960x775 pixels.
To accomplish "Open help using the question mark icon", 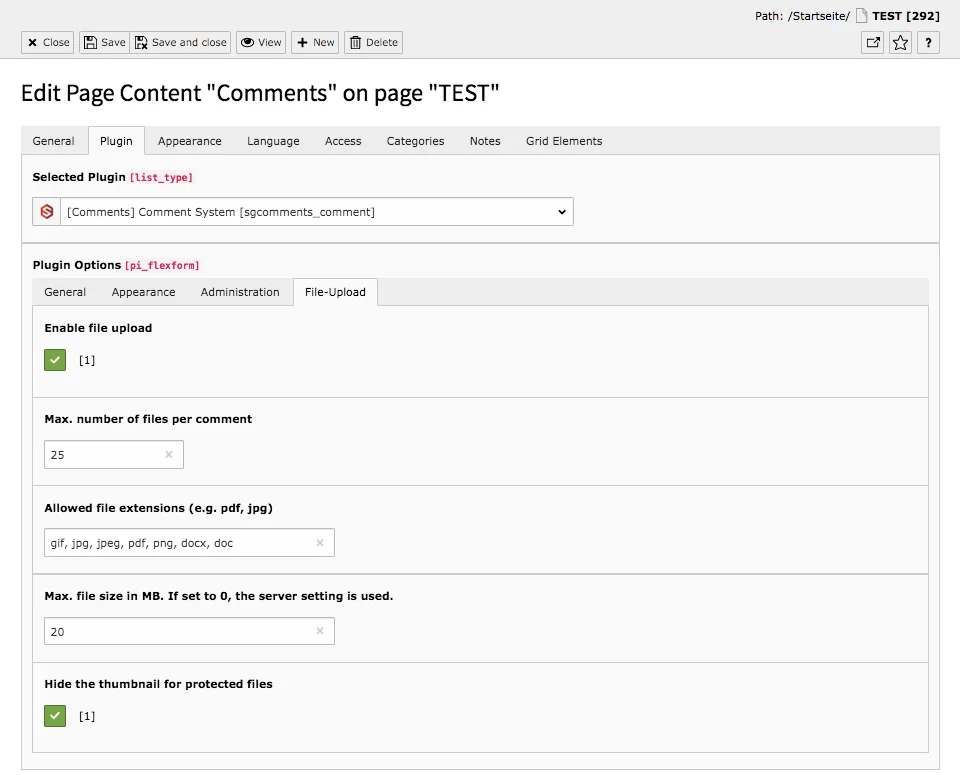I will pyautogui.click(x=926, y=42).
